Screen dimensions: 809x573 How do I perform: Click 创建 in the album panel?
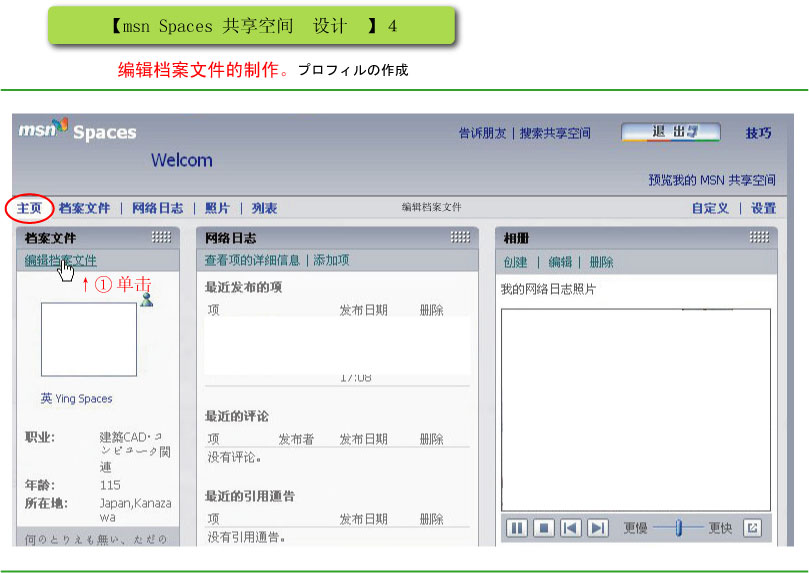[x=515, y=262]
